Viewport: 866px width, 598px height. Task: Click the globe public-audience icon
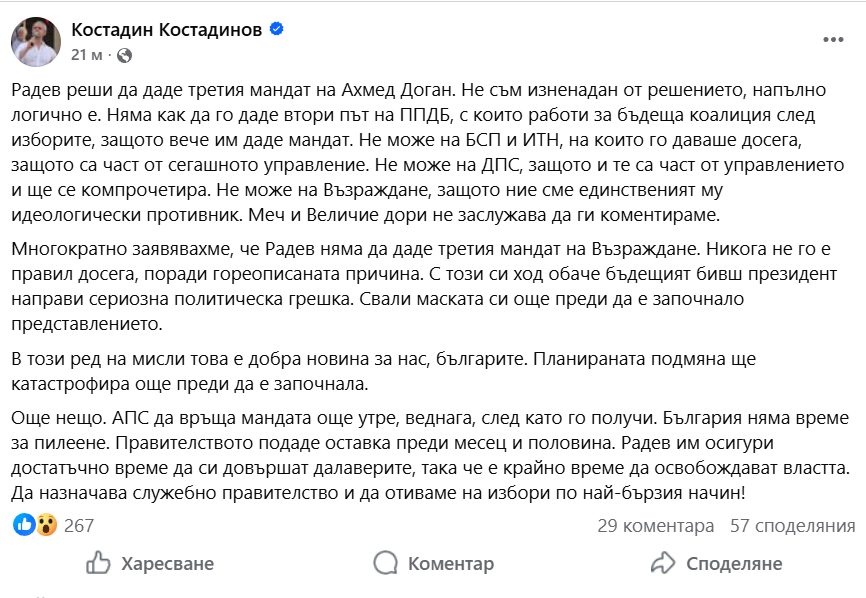coord(123,54)
